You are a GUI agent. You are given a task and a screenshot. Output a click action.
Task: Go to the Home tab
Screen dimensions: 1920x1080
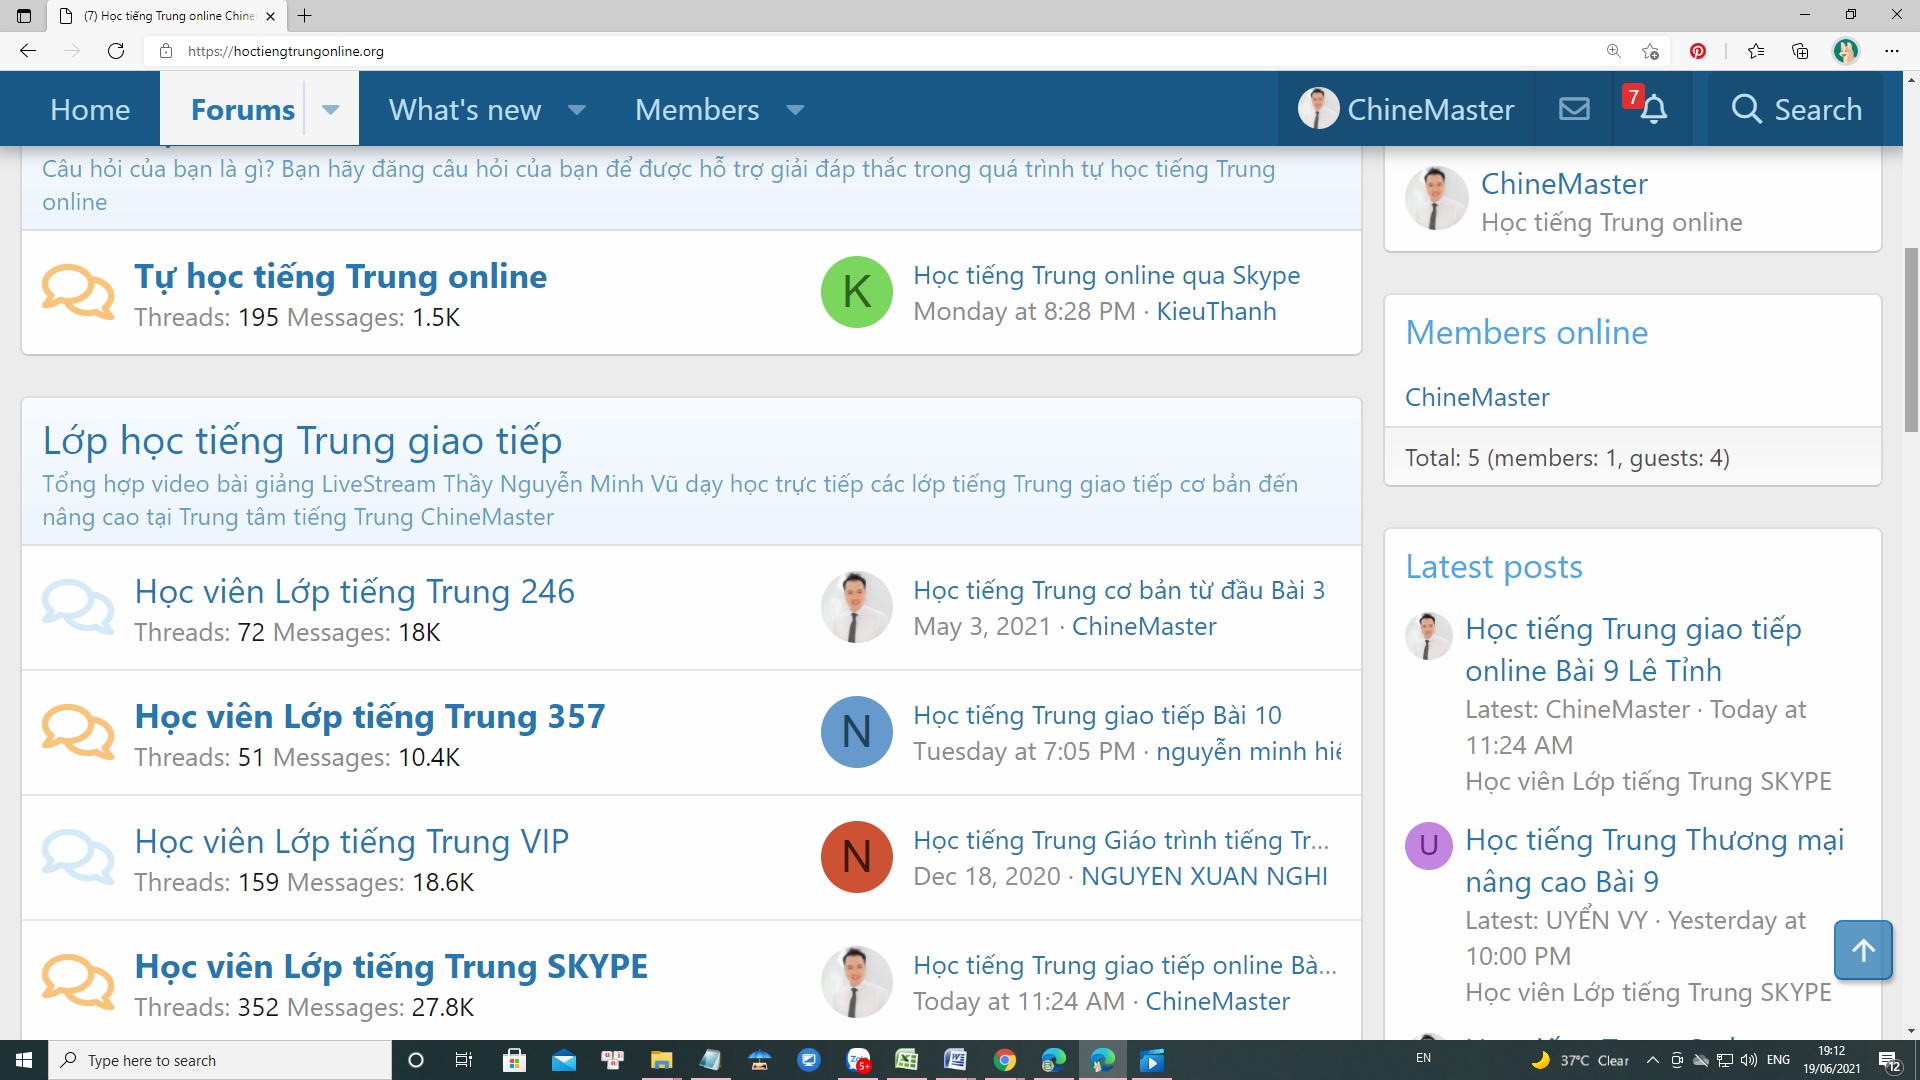pos(90,109)
